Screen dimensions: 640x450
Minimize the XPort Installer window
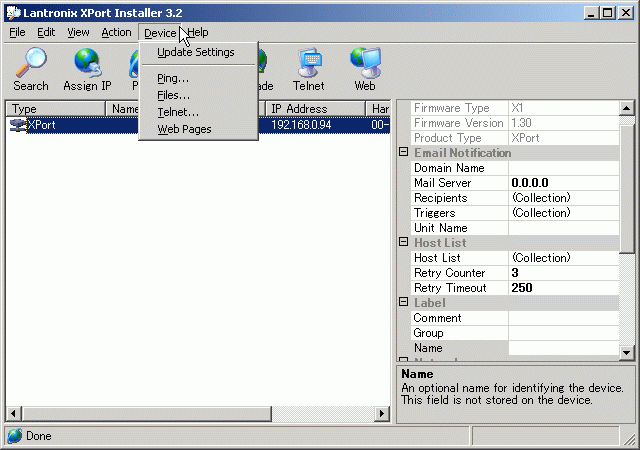591,13
